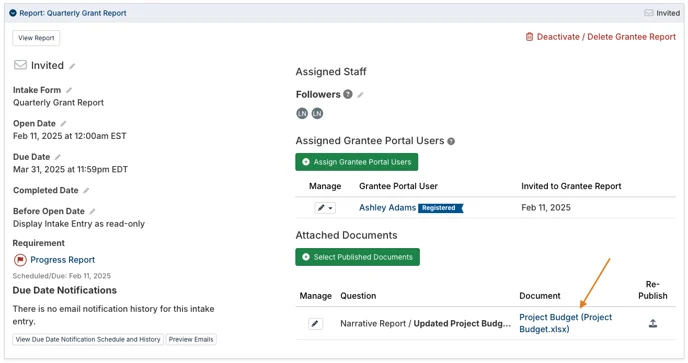Click the envelope icon beside Invited heading
Image resolution: width=688 pixels, height=363 pixels.
20,65
